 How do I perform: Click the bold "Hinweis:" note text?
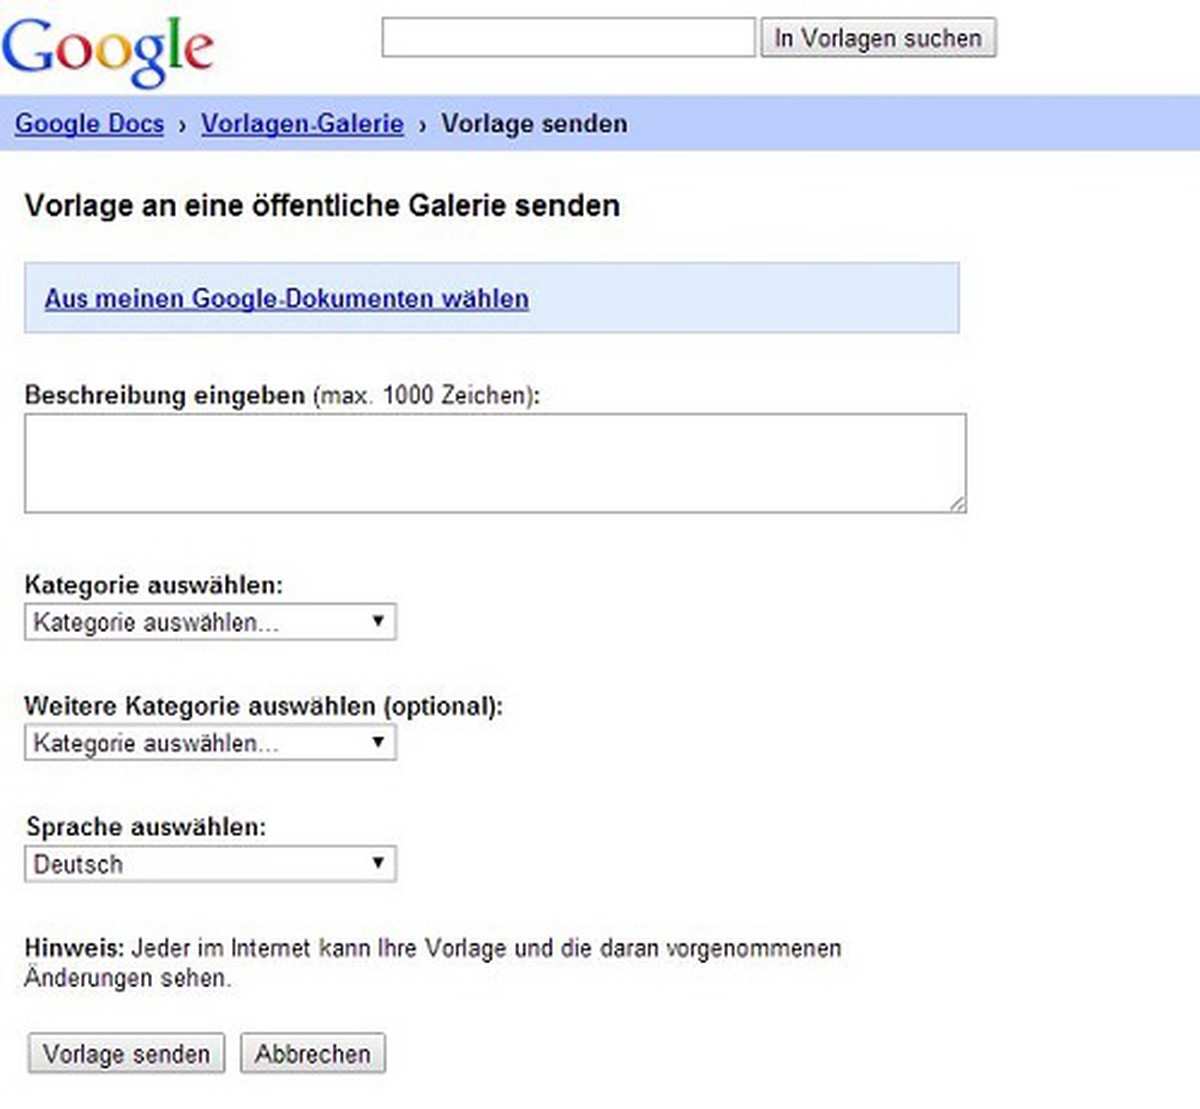(74, 948)
